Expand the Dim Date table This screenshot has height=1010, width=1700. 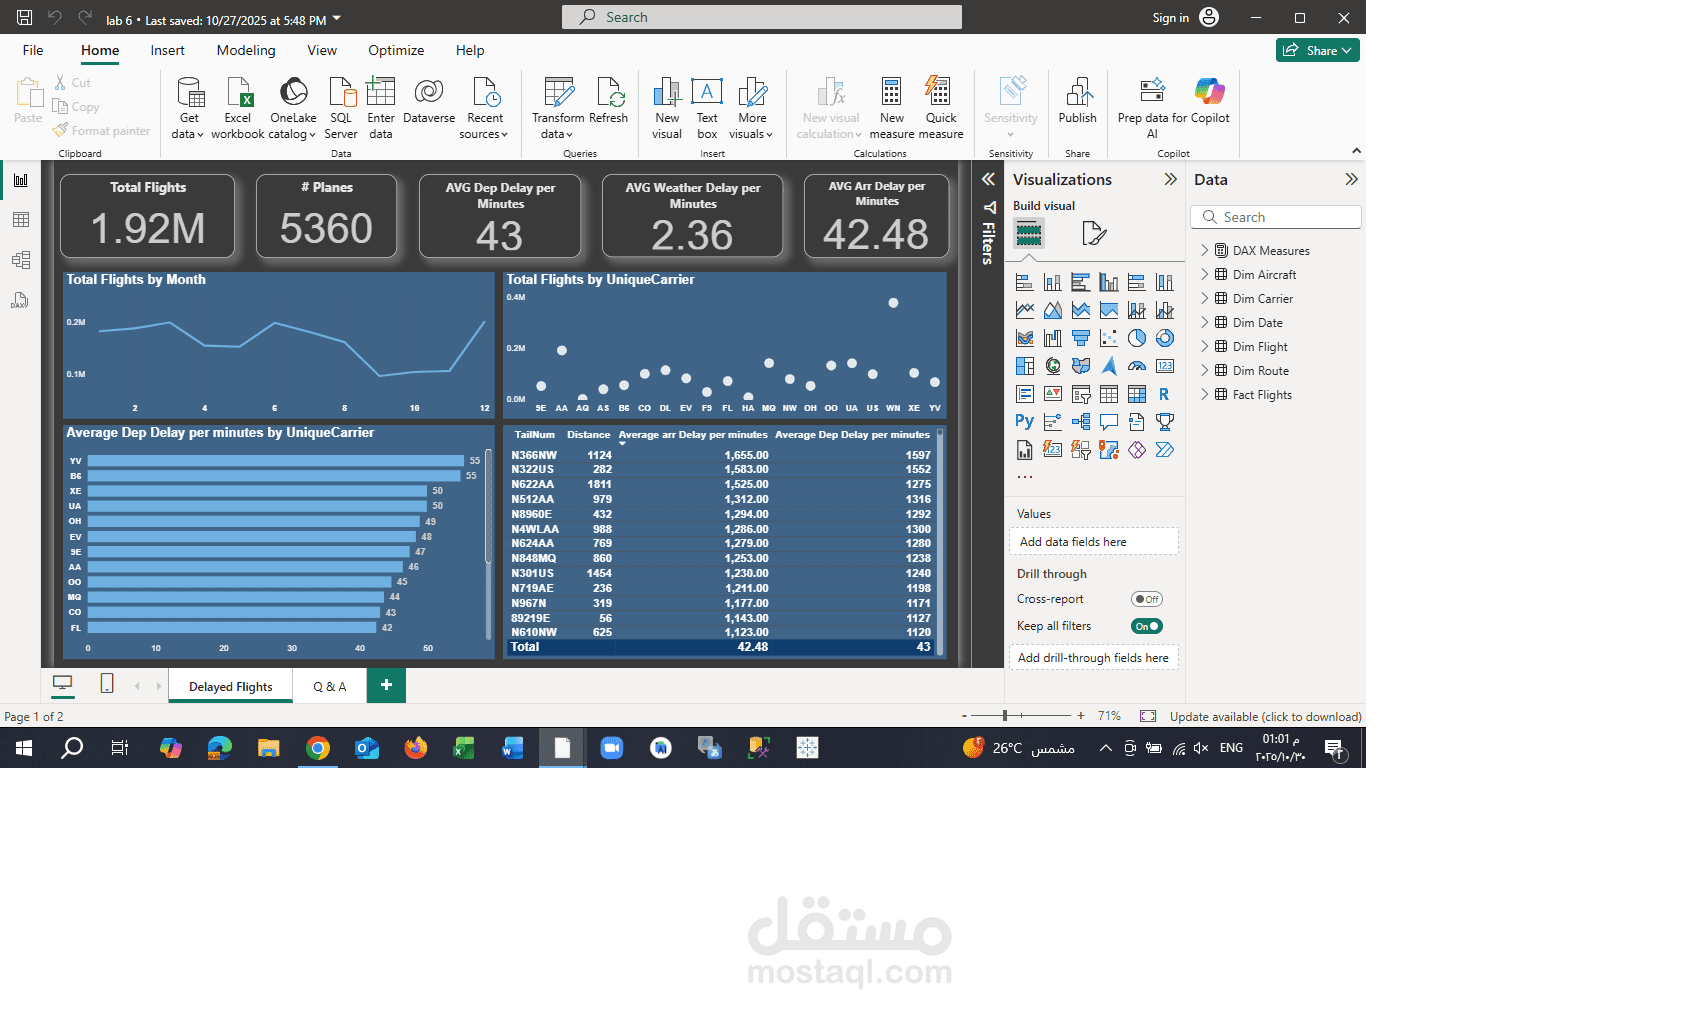1204,322
